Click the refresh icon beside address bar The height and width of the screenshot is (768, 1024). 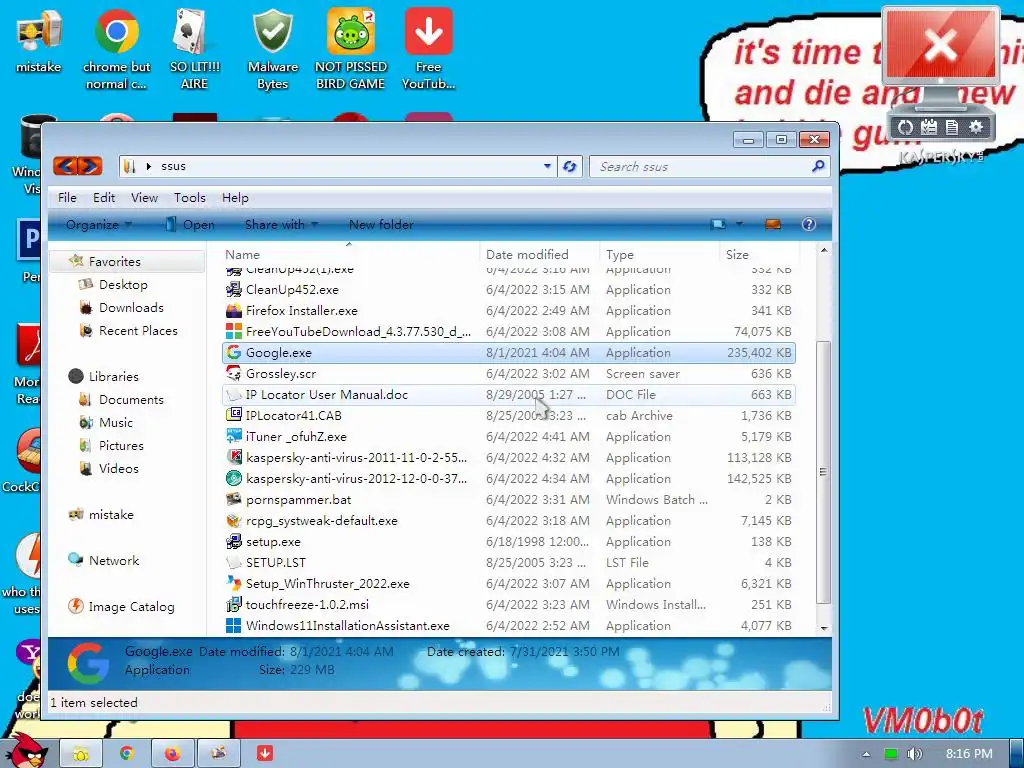point(569,167)
